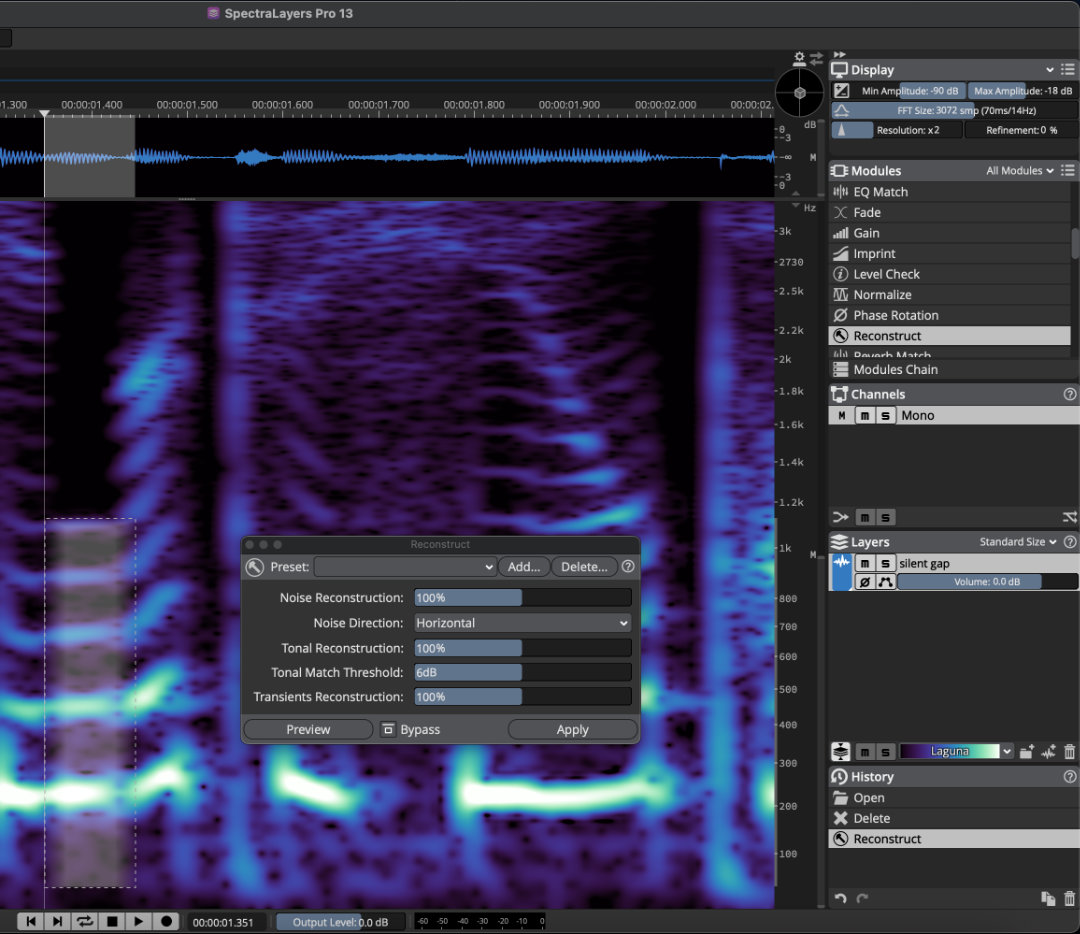Screen dimensions: 1080x934
Task: Clear history with the History trash icon
Action: click(1069, 898)
